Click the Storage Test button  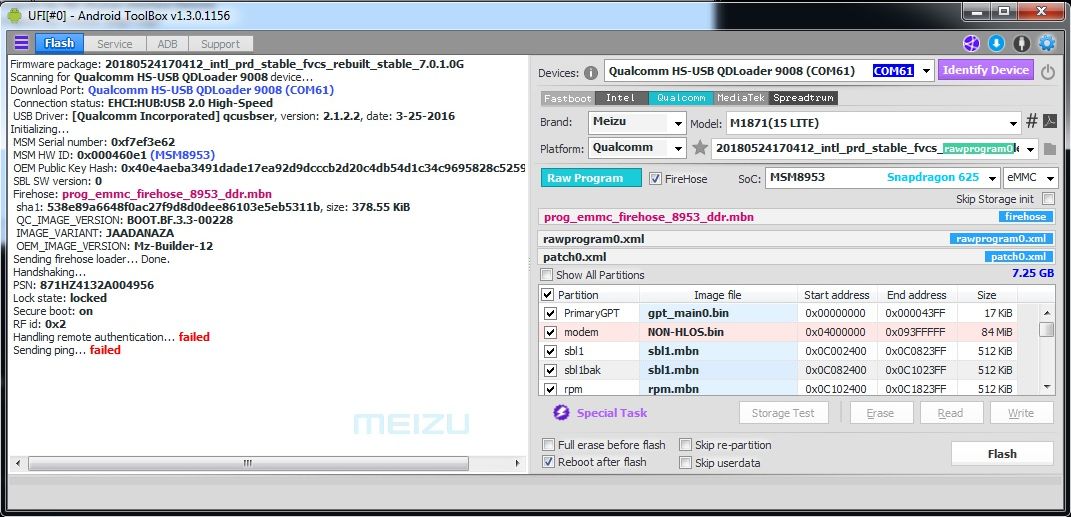point(783,413)
